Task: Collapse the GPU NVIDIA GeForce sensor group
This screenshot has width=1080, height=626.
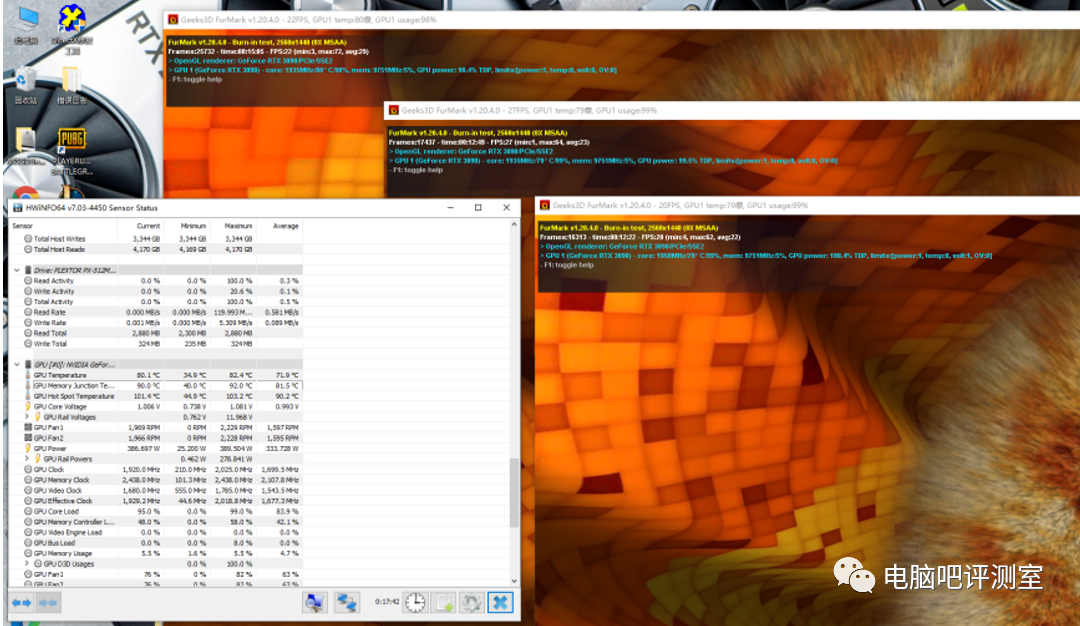Action: click(17, 364)
